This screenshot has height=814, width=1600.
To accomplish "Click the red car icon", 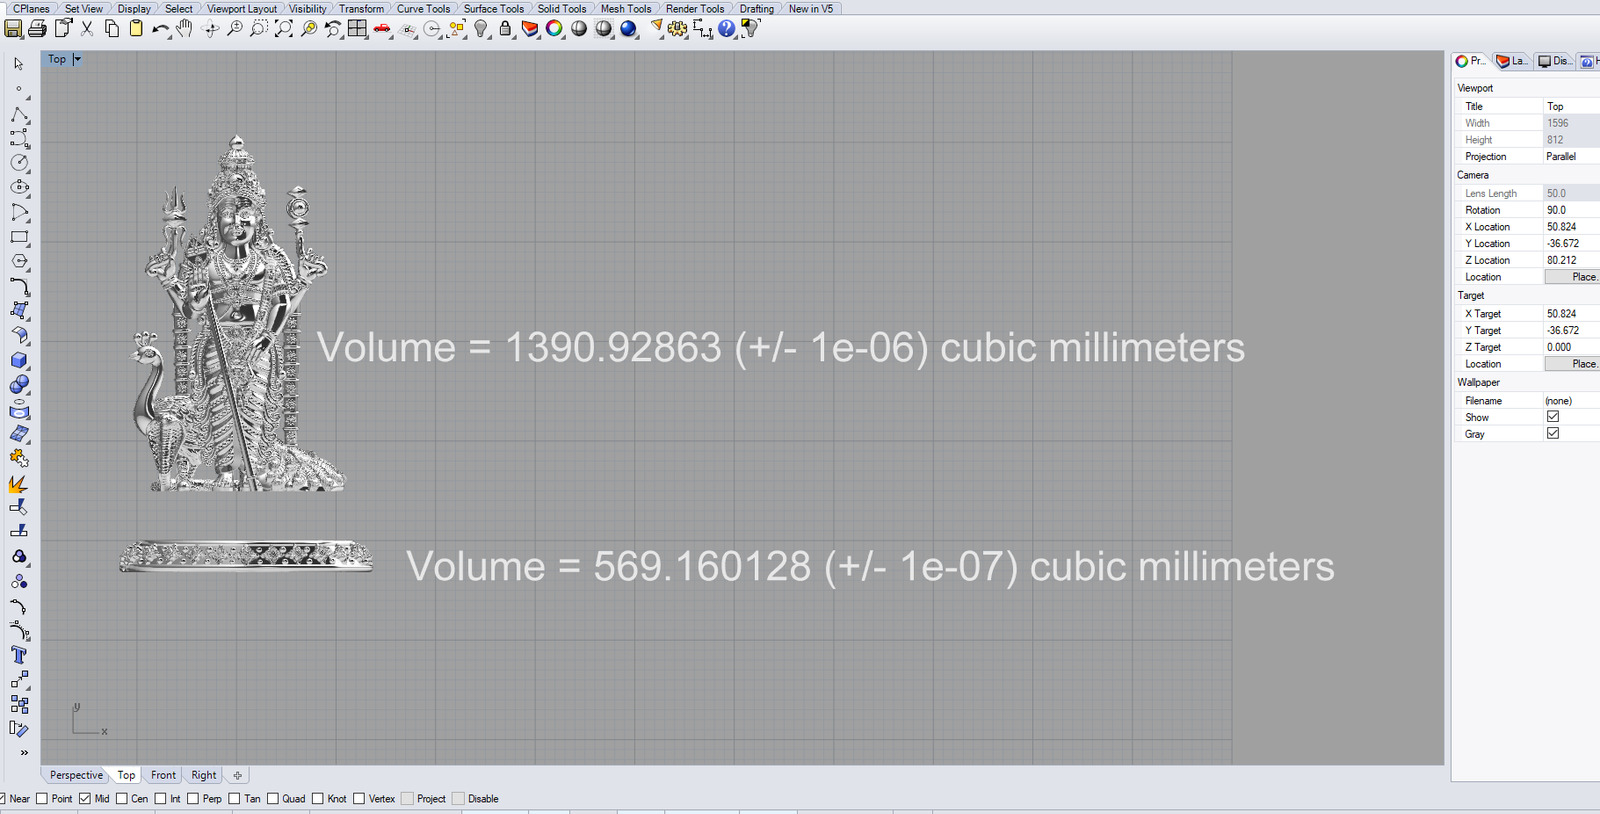I will point(382,29).
